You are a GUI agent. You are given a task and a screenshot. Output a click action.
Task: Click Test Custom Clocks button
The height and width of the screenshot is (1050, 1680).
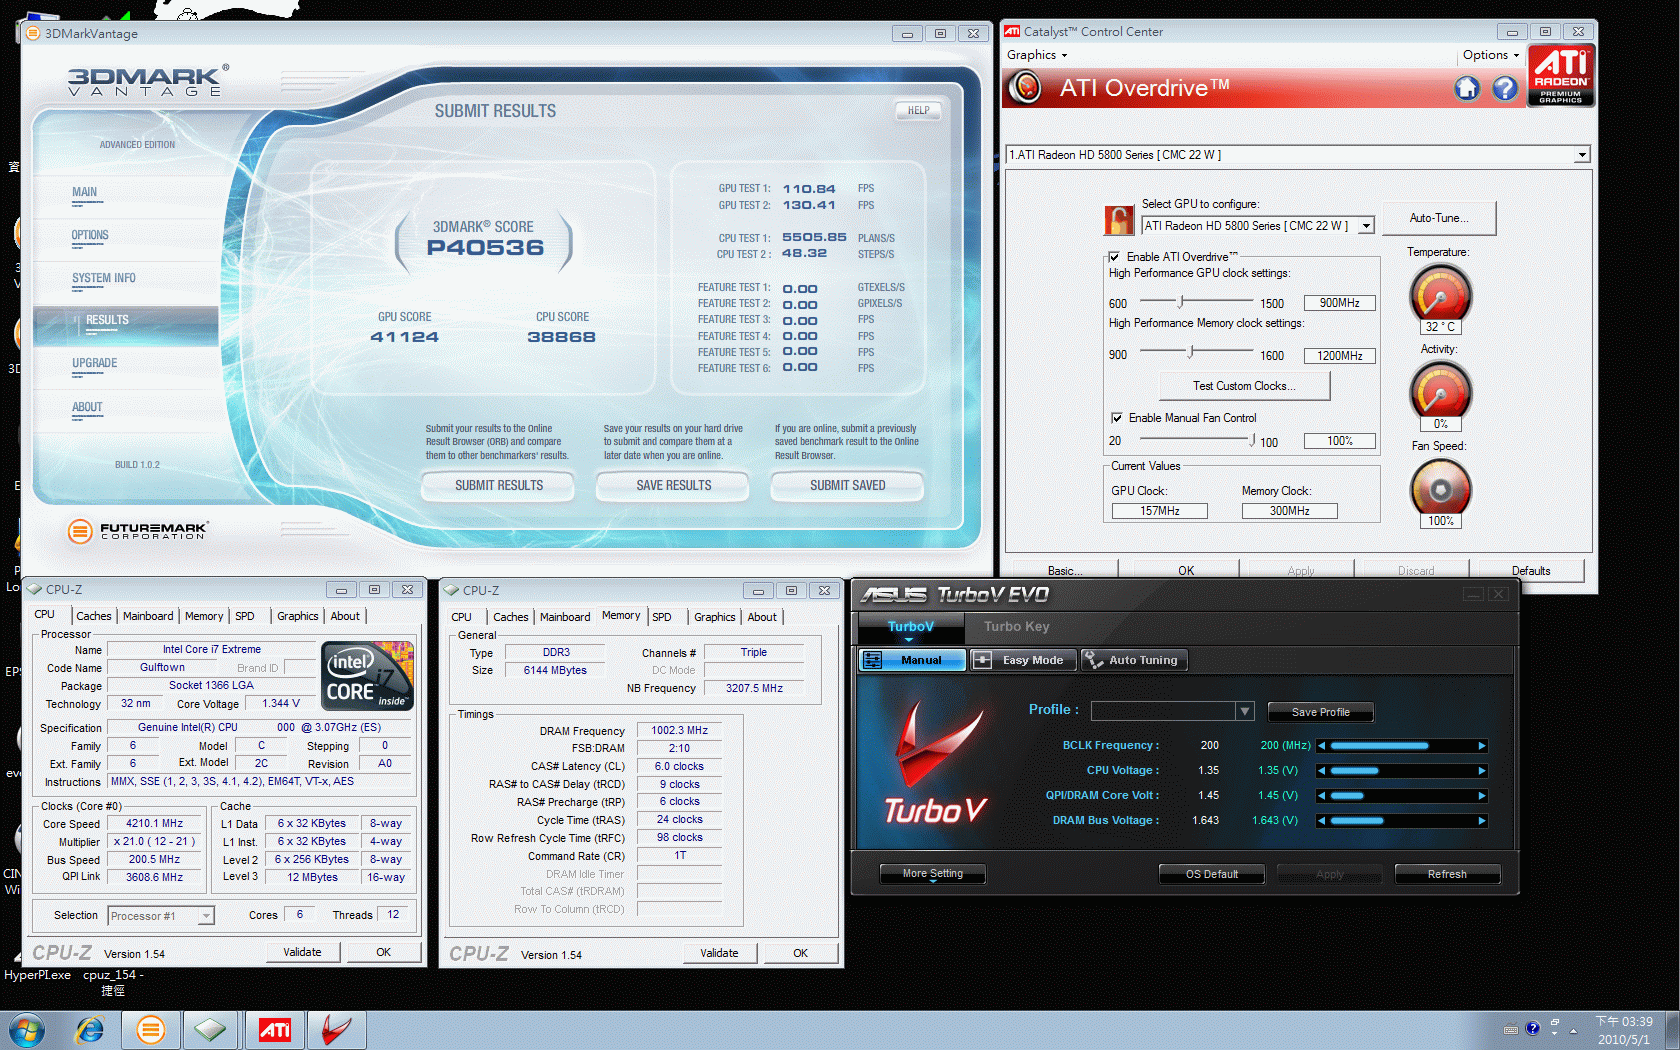click(1244, 386)
